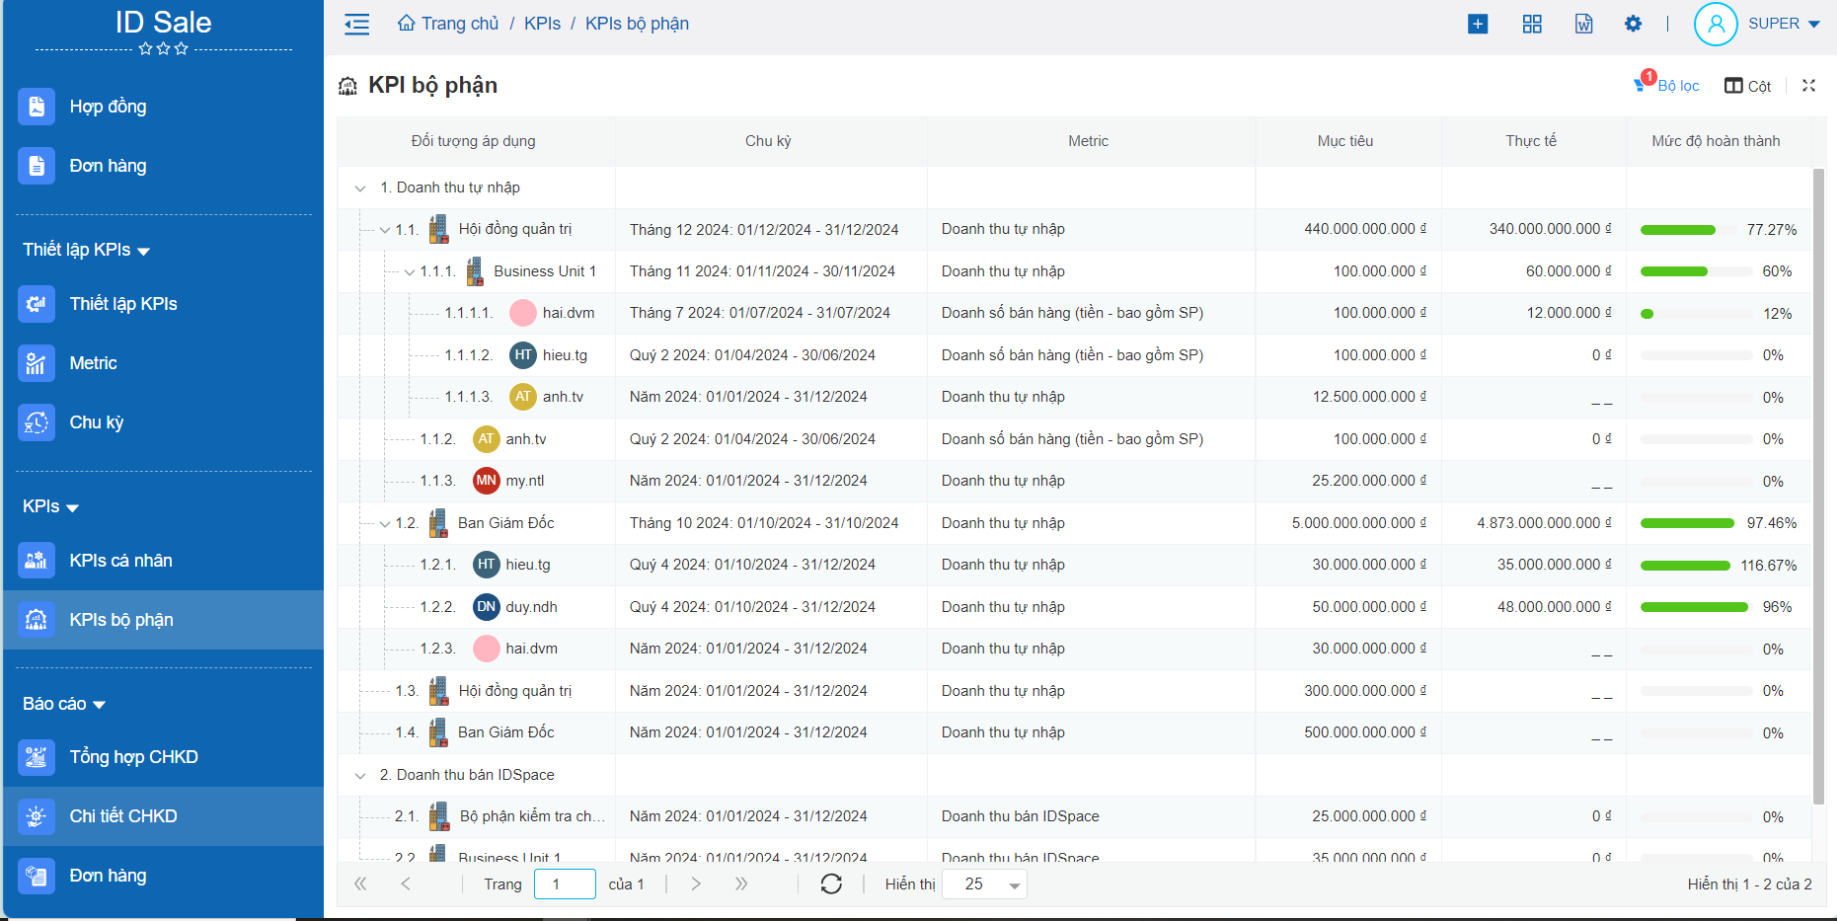
Task: Click the KPIs bộ phận sidebar icon
Action: [x=36, y=620]
